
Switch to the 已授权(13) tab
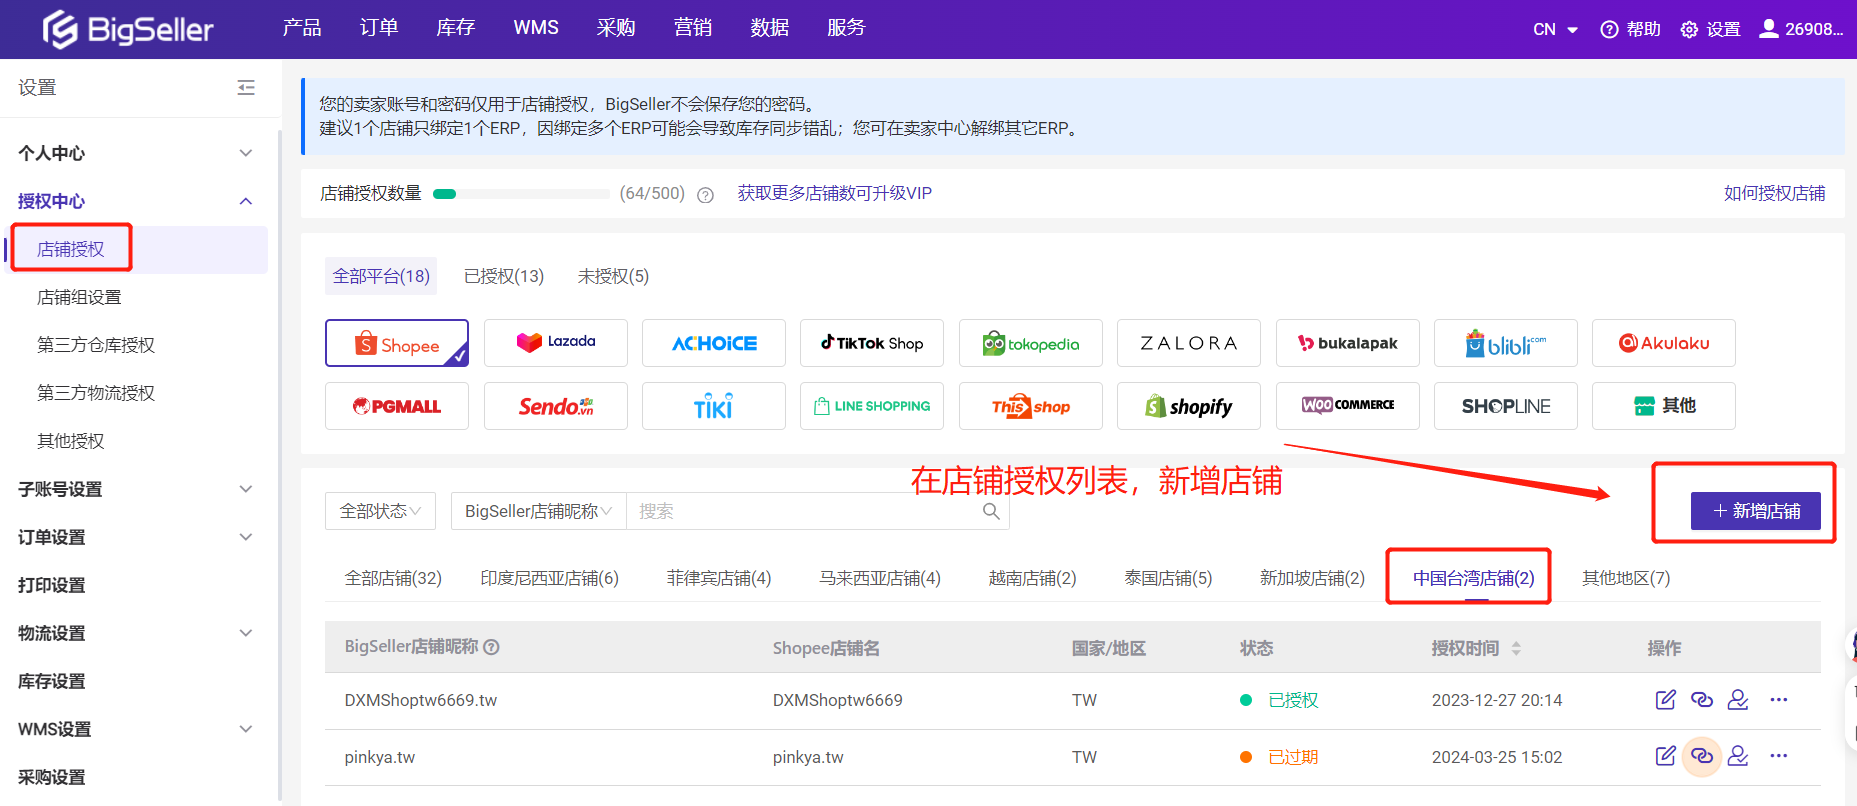pos(504,276)
